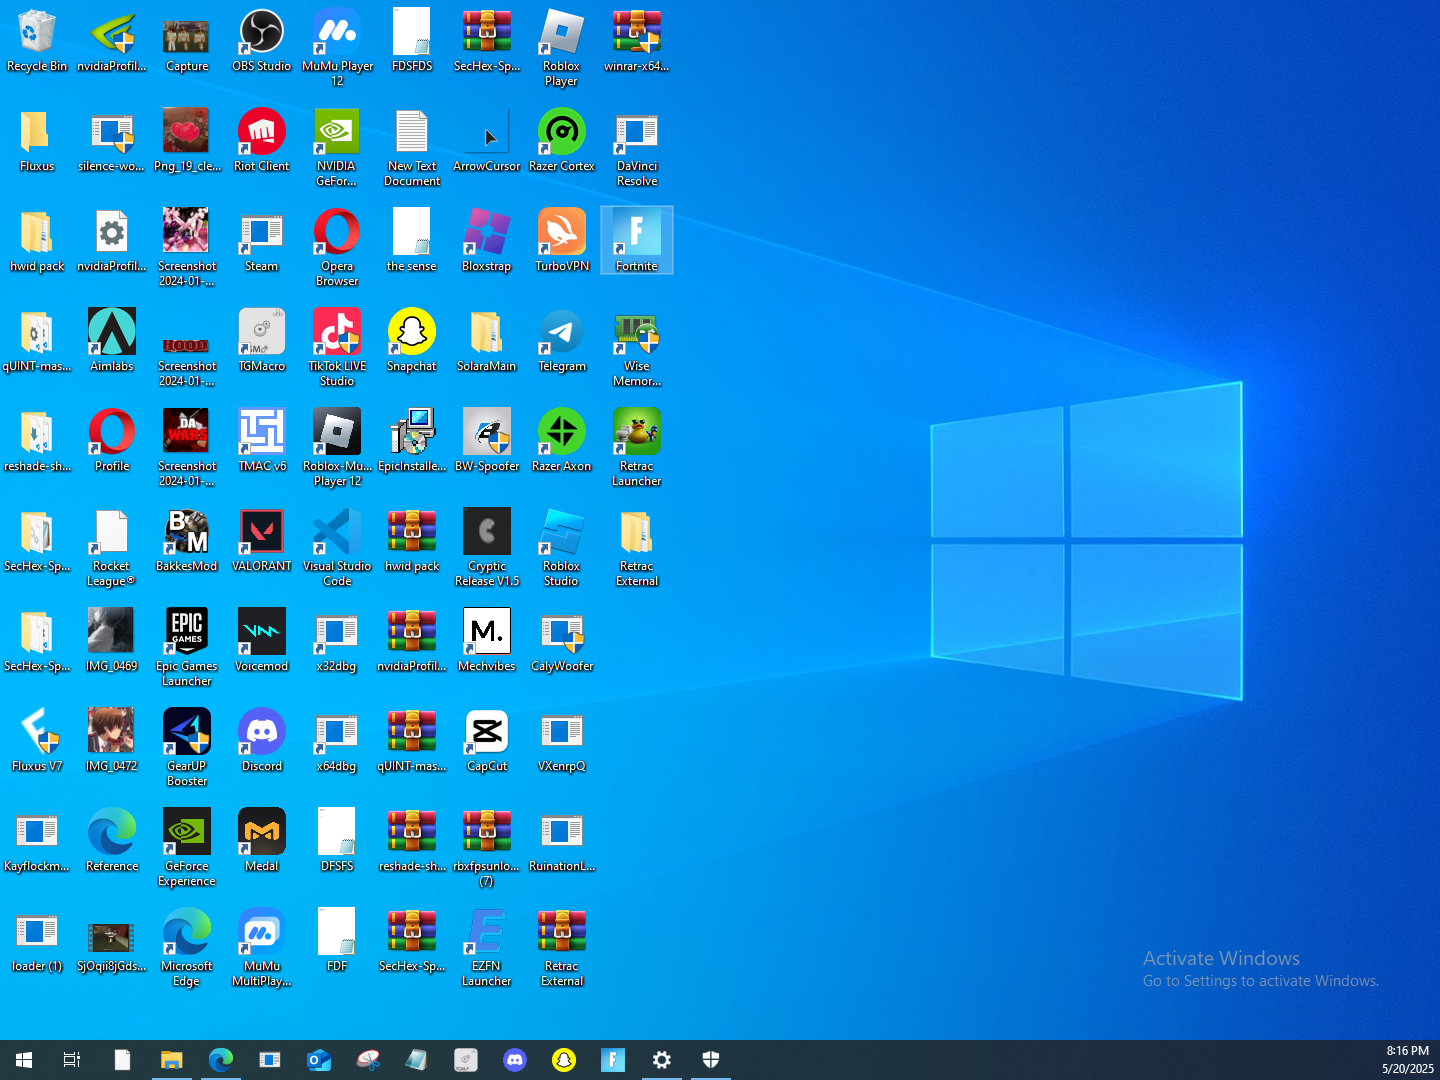Image resolution: width=1440 pixels, height=1080 pixels.
Task: Select the Discord desktop icon
Action: [x=261, y=733]
